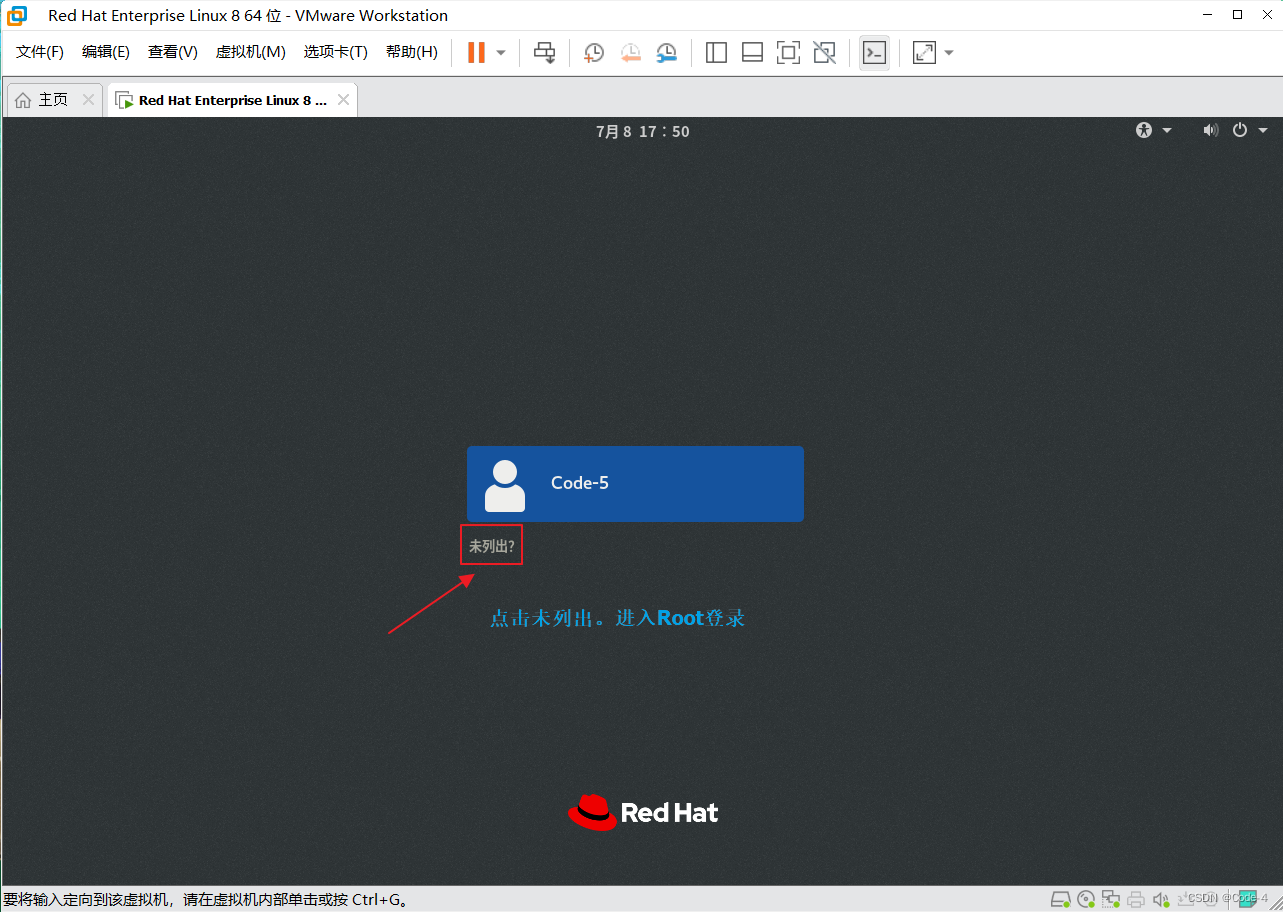Minimize the VMware Workstation window

(1209, 15)
